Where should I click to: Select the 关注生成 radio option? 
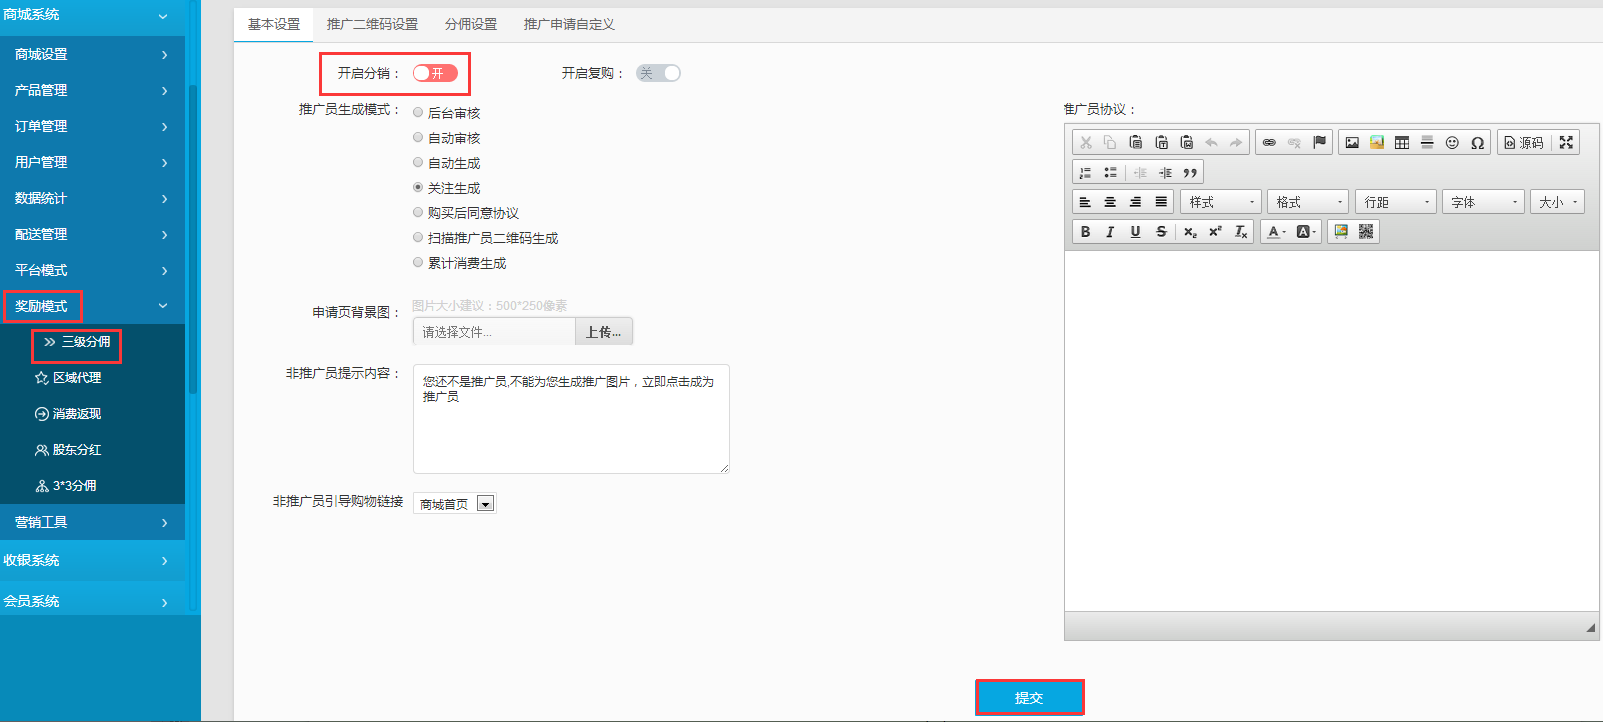tap(418, 187)
